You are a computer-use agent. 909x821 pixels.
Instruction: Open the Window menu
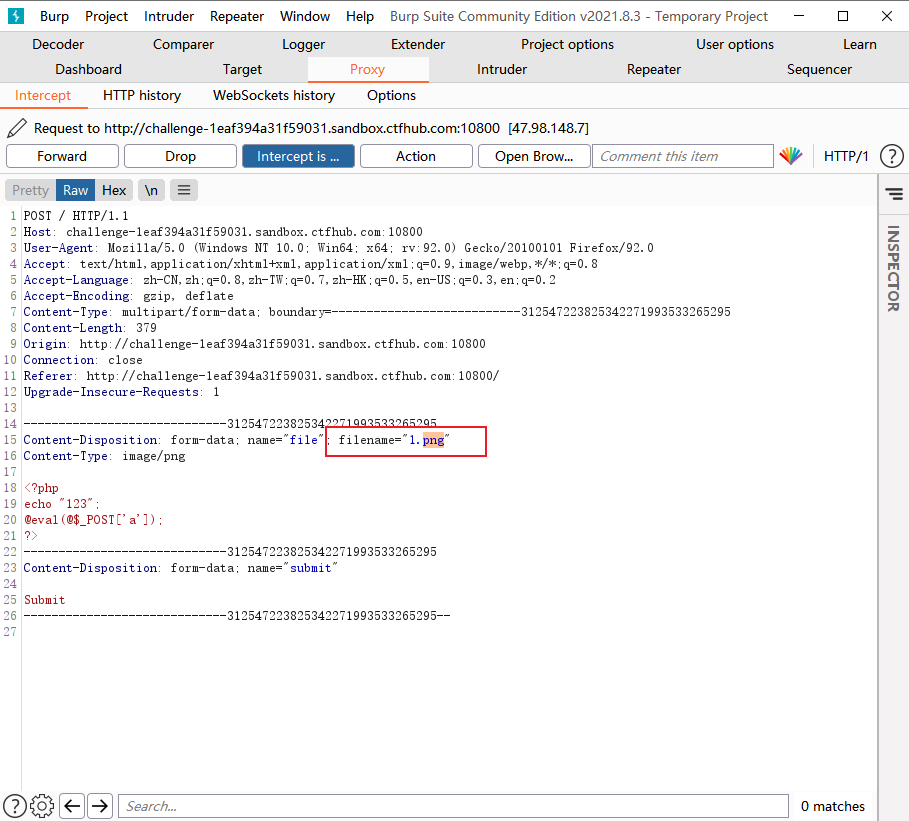tap(305, 16)
